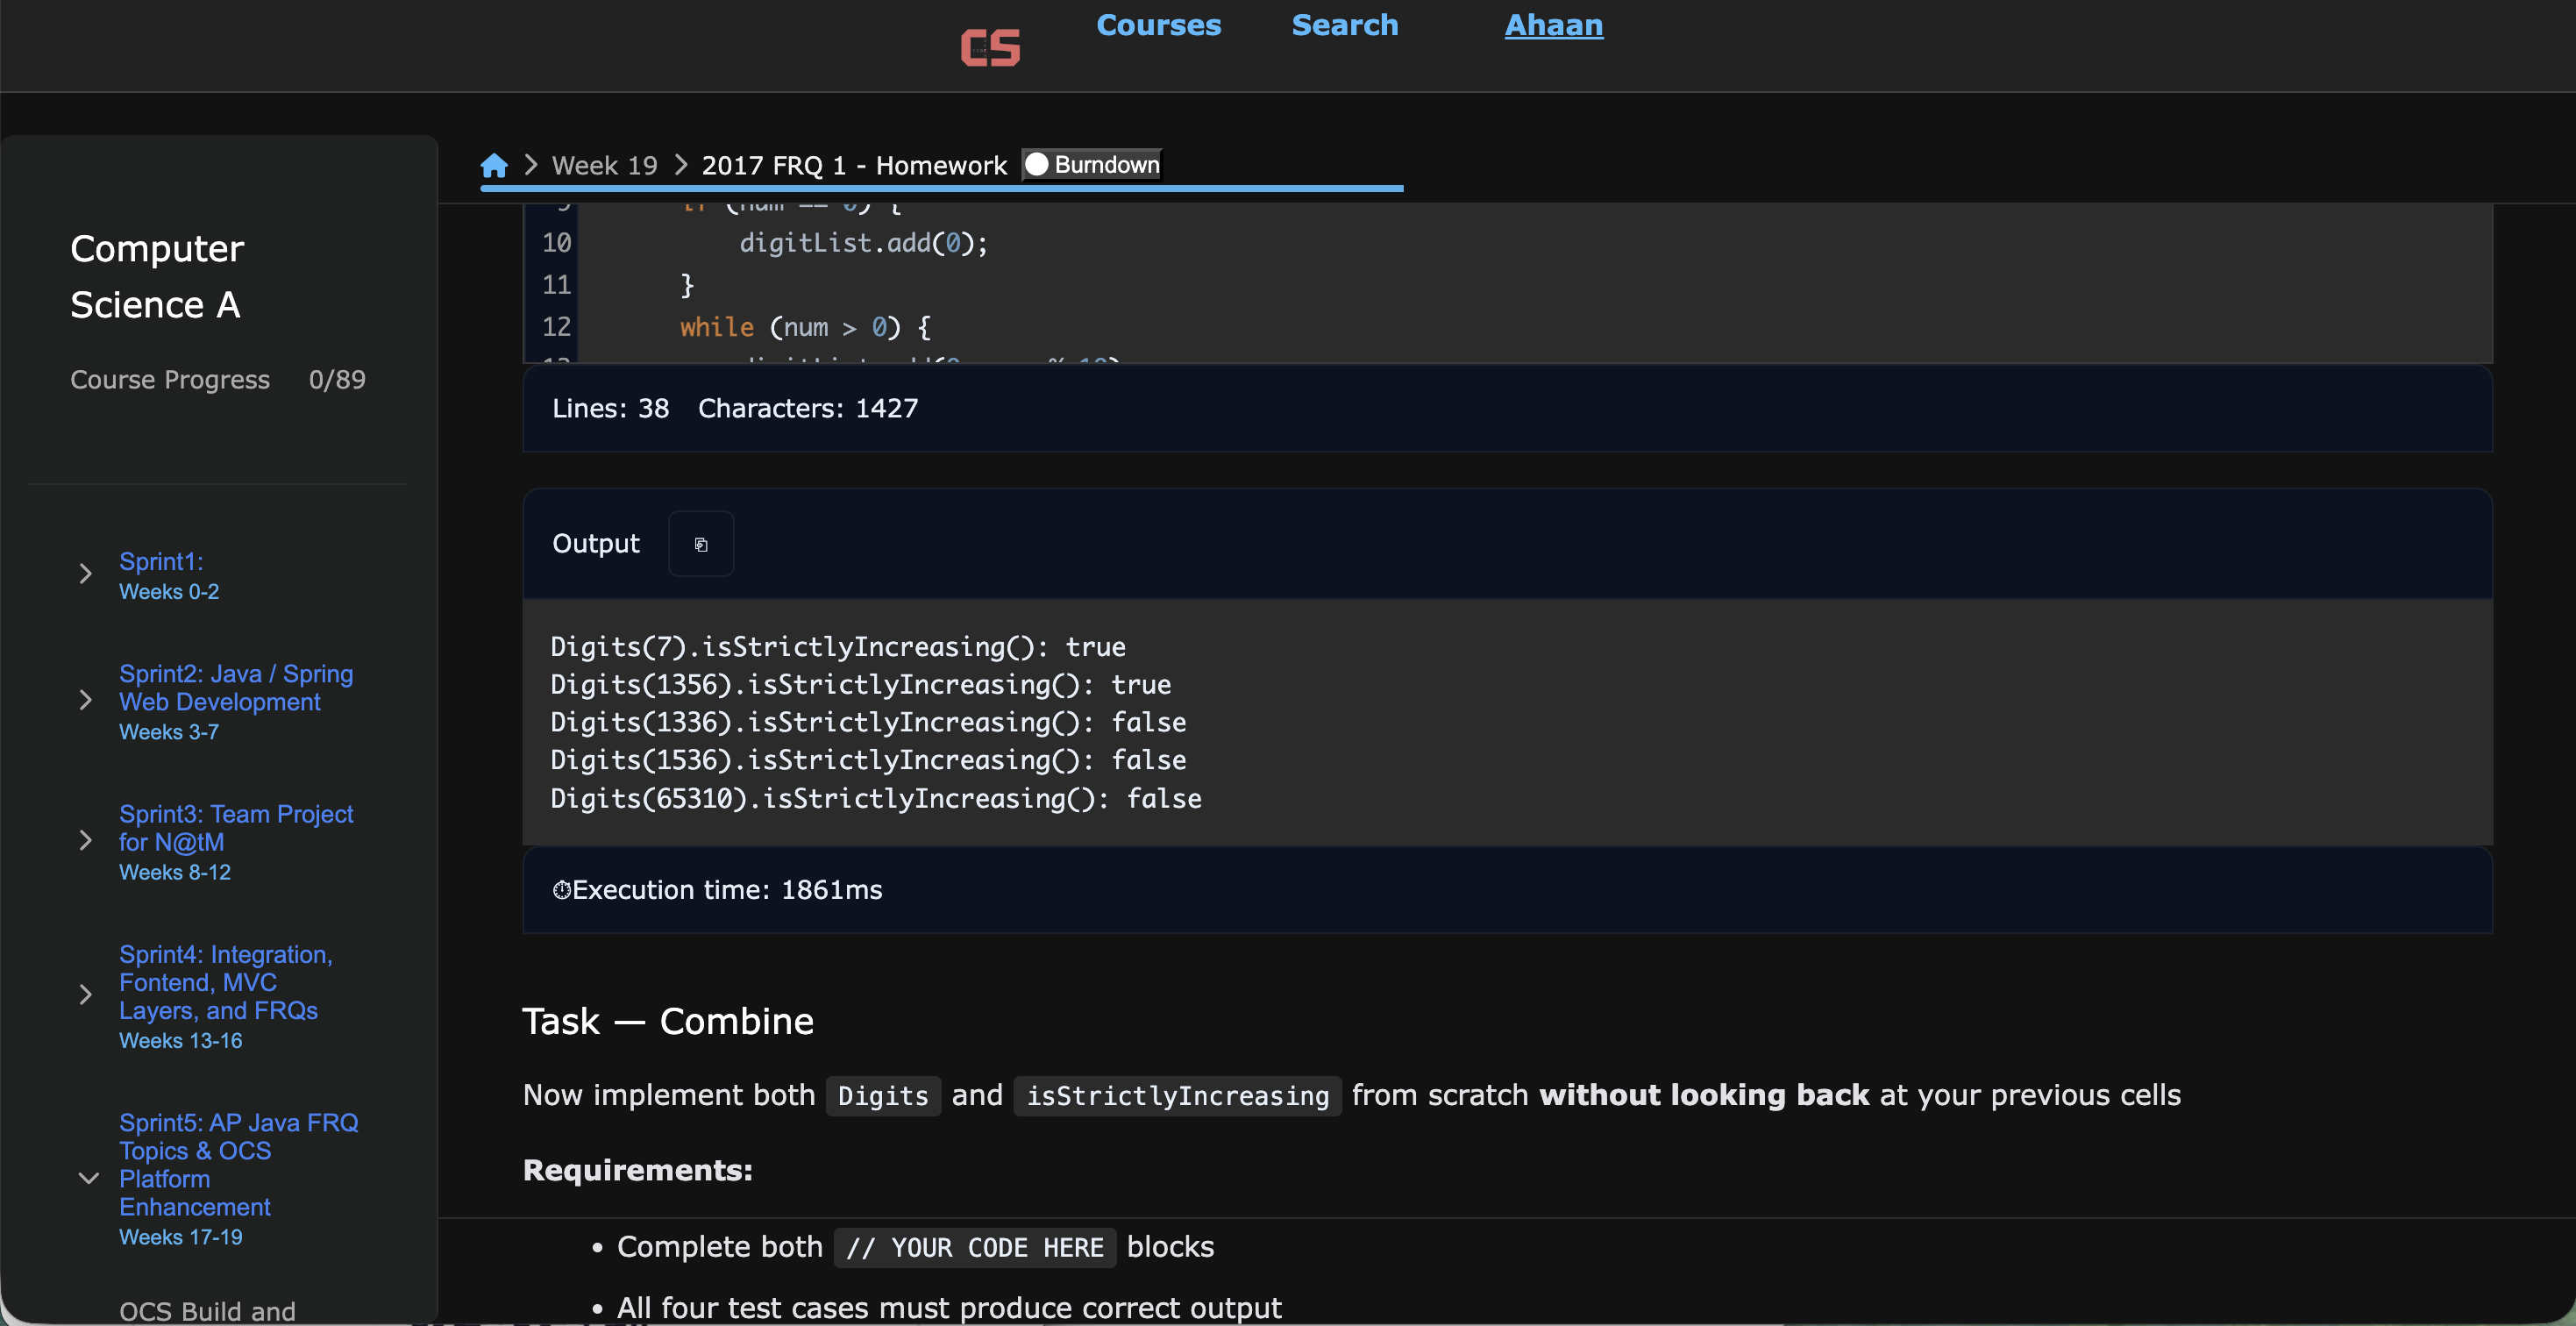Copy the output with copy icon
This screenshot has width=2576, height=1326.
pos(701,544)
